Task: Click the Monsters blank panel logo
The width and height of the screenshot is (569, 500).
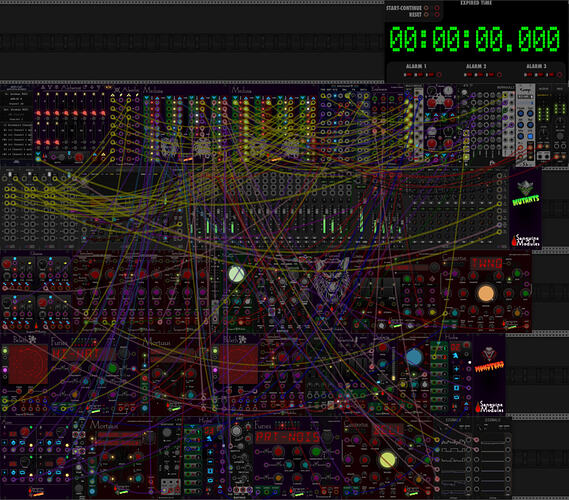Action: [489, 360]
